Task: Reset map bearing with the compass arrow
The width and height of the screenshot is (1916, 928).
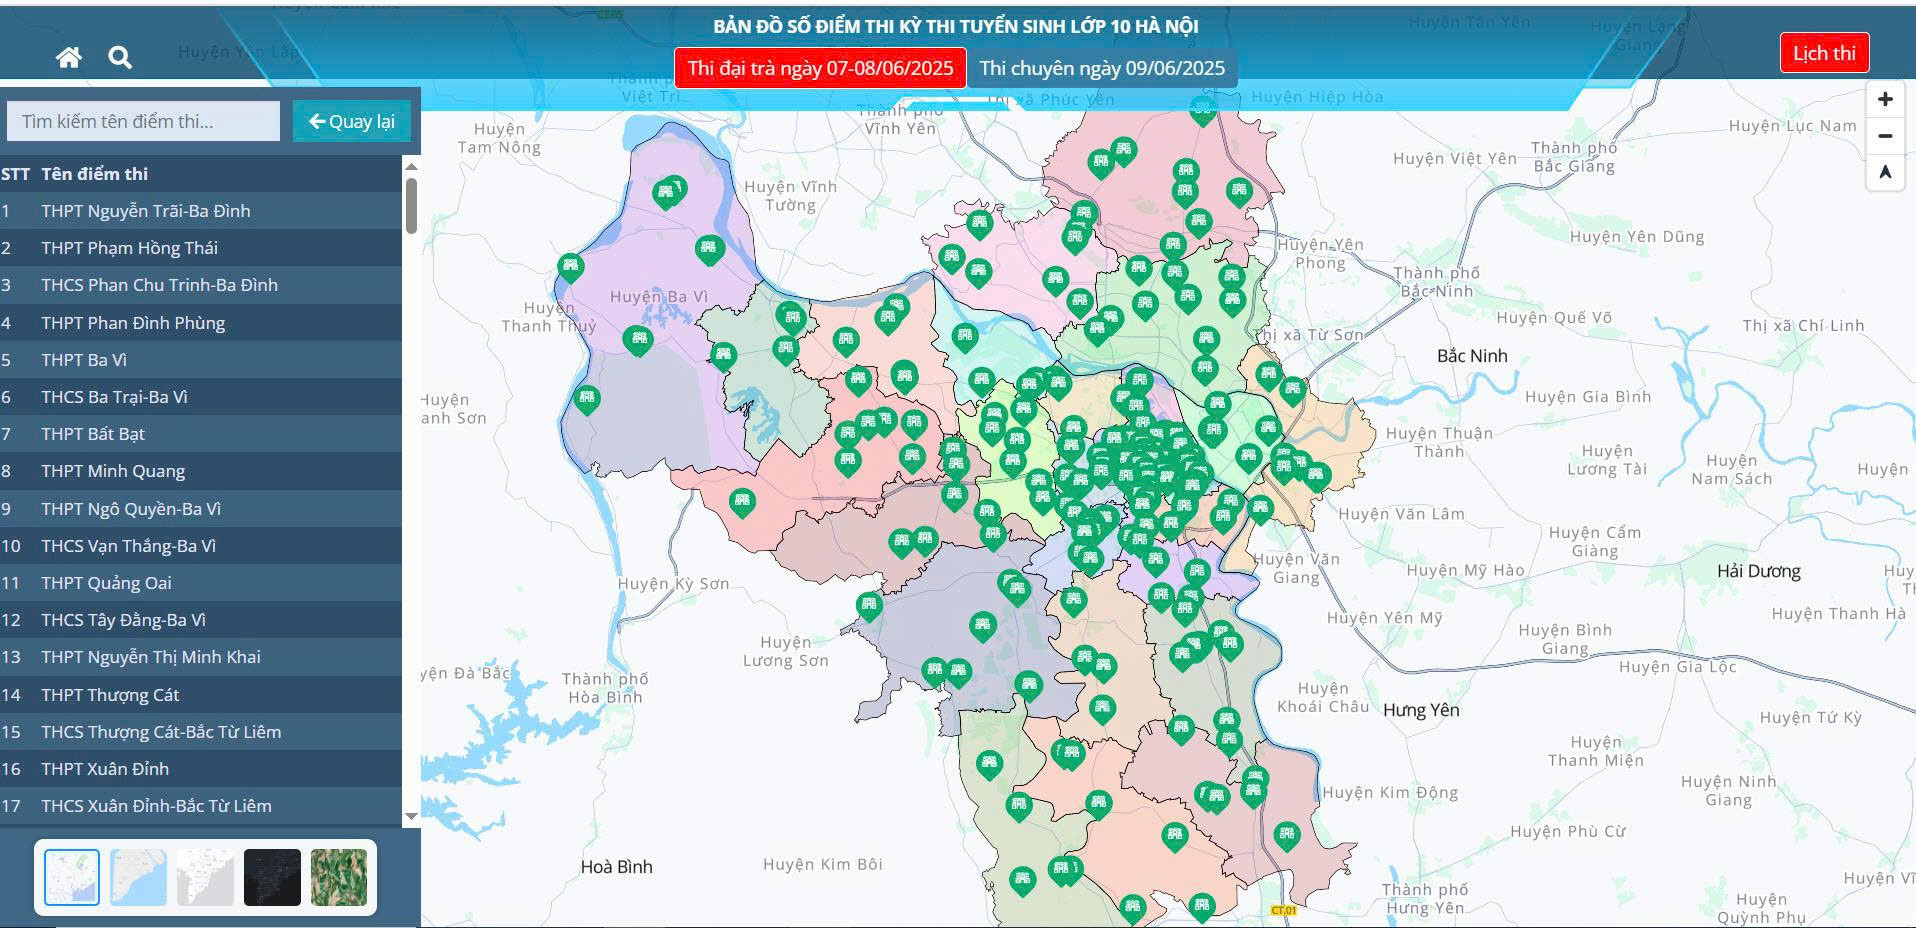Action: pyautogui.click(x=1884, y=172)
